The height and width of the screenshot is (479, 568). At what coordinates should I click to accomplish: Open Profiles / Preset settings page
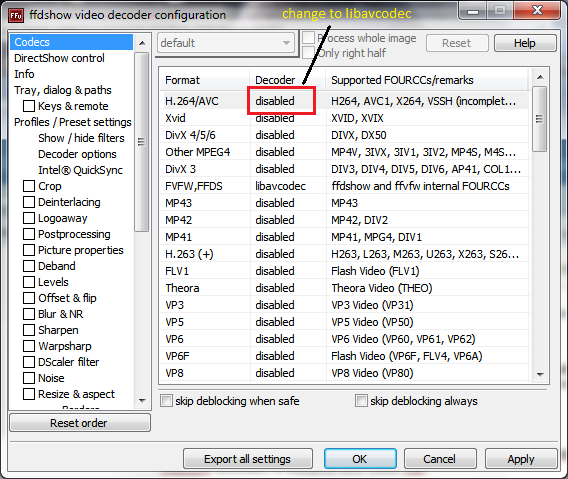pos(72,122)
